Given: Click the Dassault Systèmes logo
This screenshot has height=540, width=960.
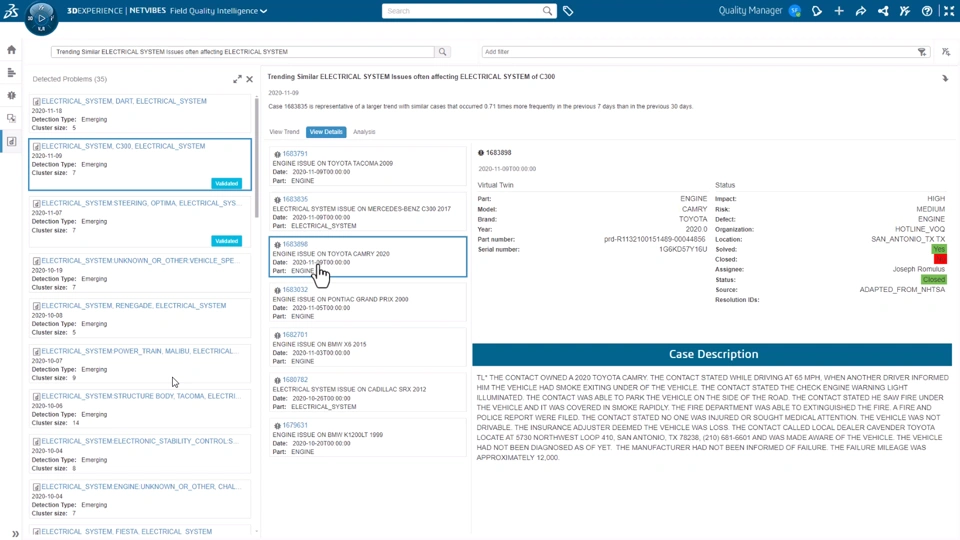Looking at the screenshot, I should pyautogui.click(x=10, y=10).
